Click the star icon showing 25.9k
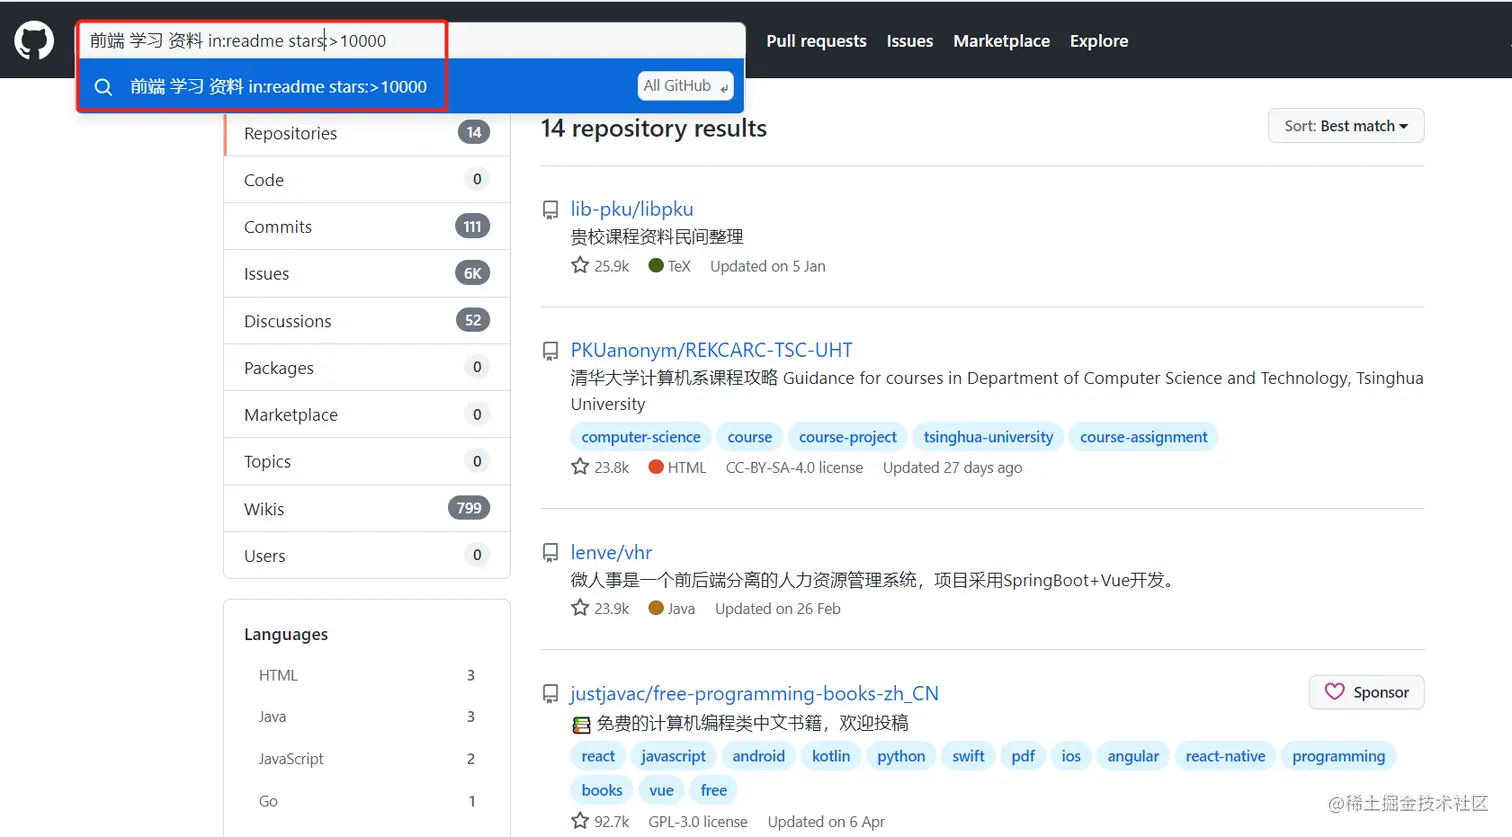The height and width of the screenshot is (837, 1512). 580,265
